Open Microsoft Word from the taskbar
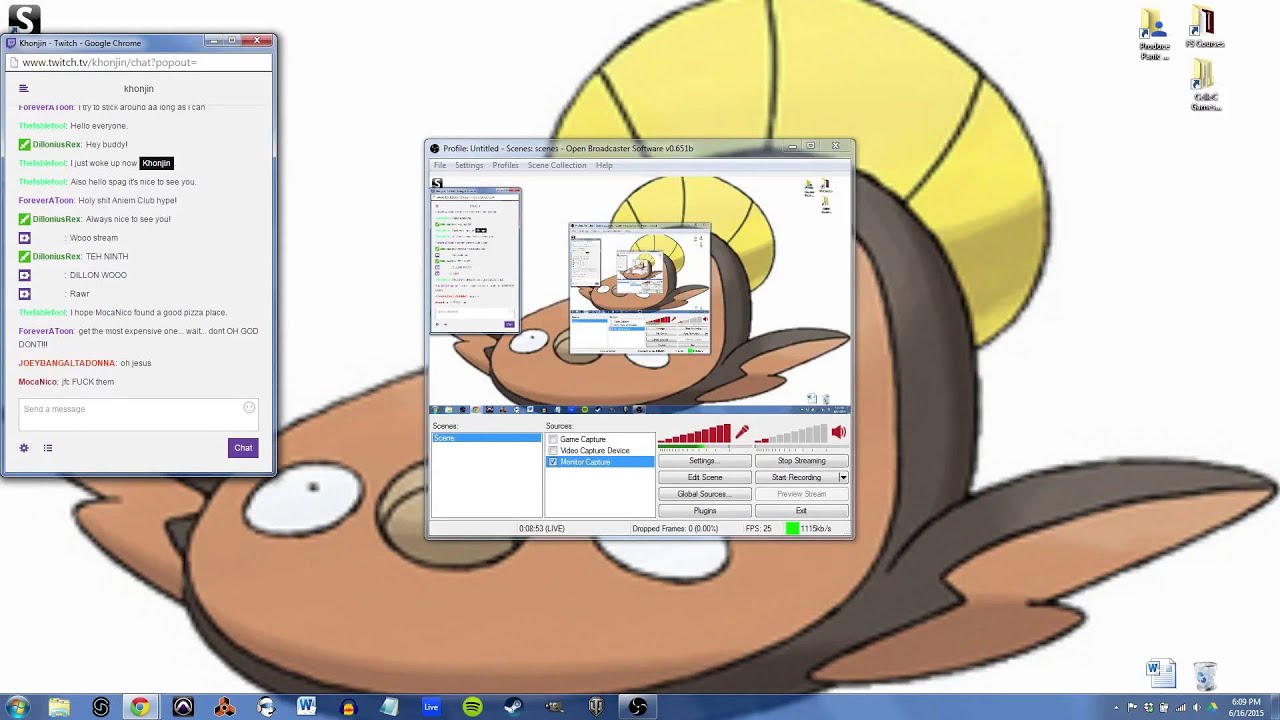Viewport: 1280px width, 720px height. click(x=307, y=707)
